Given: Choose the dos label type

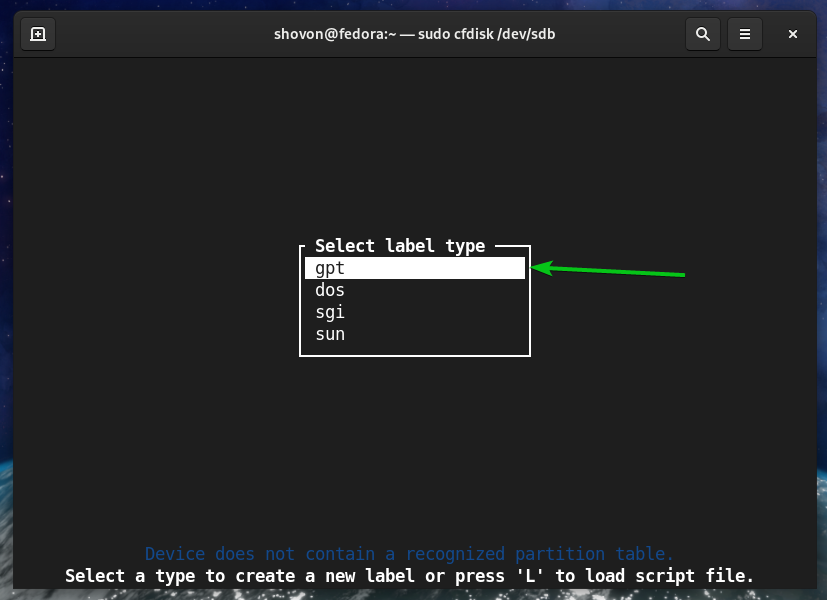Looking at the screenshot, I should coord(330,290).
